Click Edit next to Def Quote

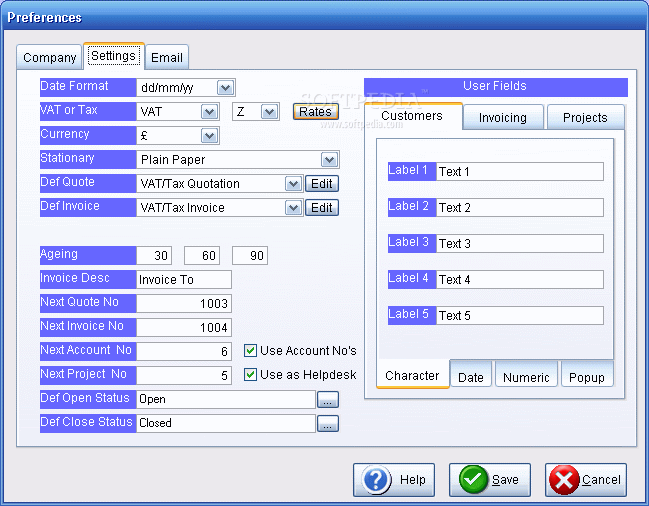coord(322,184)
